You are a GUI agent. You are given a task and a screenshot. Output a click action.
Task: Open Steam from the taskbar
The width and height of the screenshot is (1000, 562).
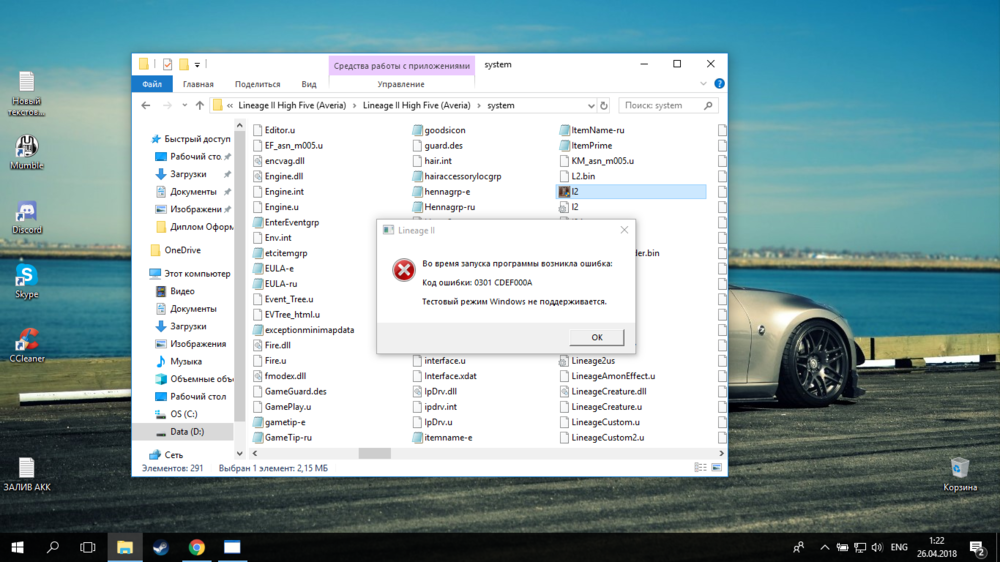pyautogui.click(x=160, y=547)
